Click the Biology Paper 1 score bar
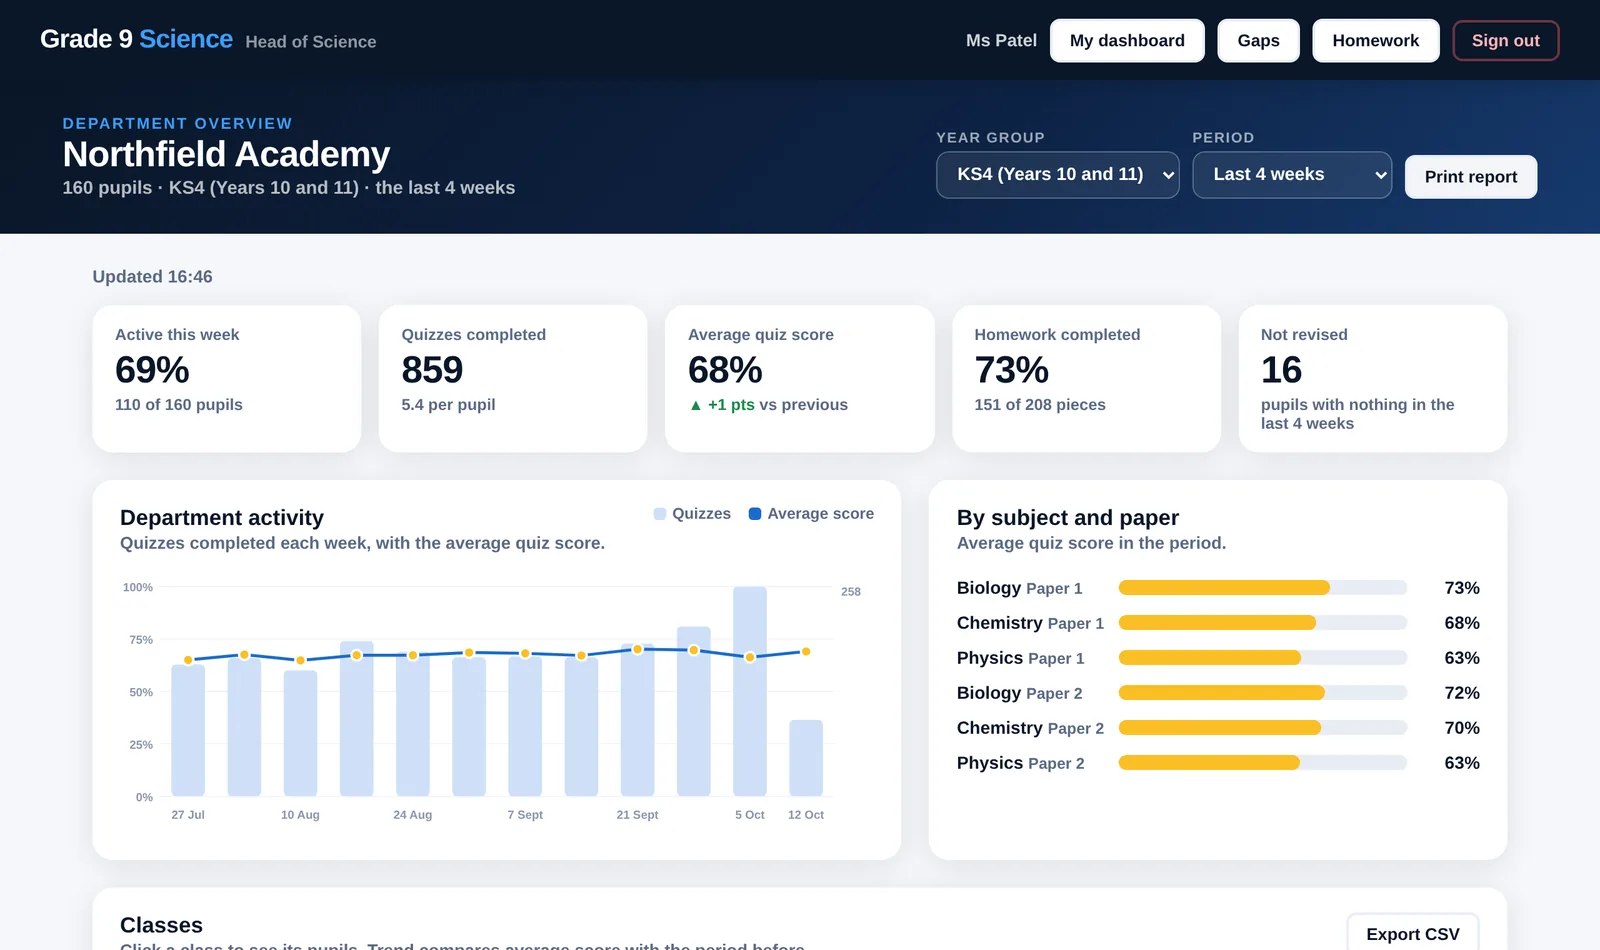The image size is (1600, 950). [x=1262, y=588]
